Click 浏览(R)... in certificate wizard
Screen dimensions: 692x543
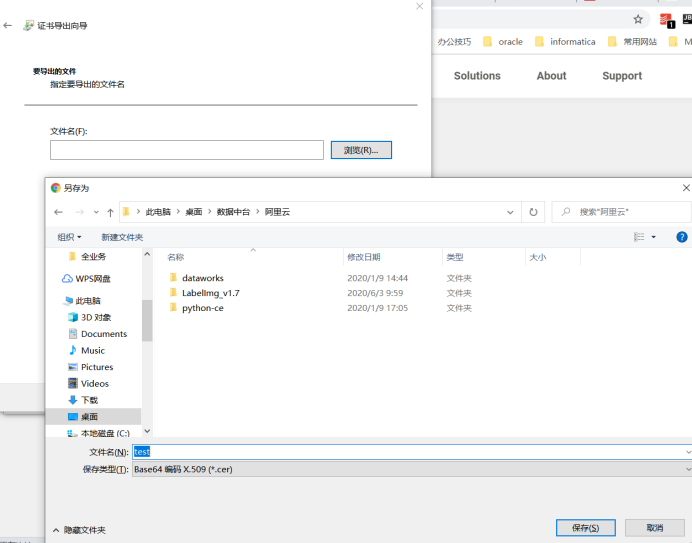(361, 150)
